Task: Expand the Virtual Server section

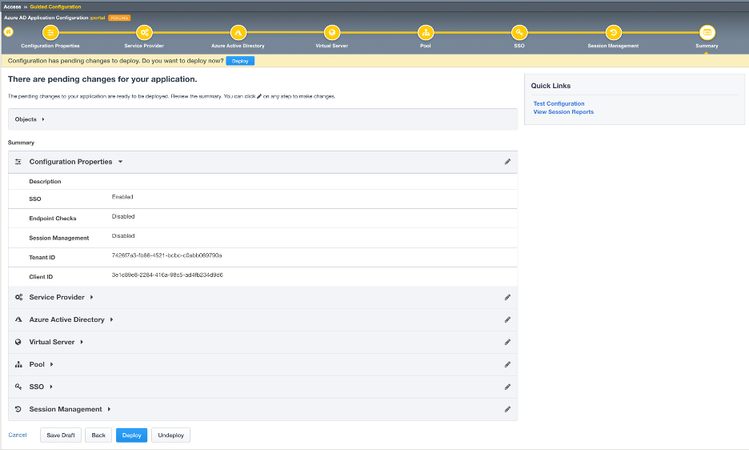Action: click(x=82, y=342)
